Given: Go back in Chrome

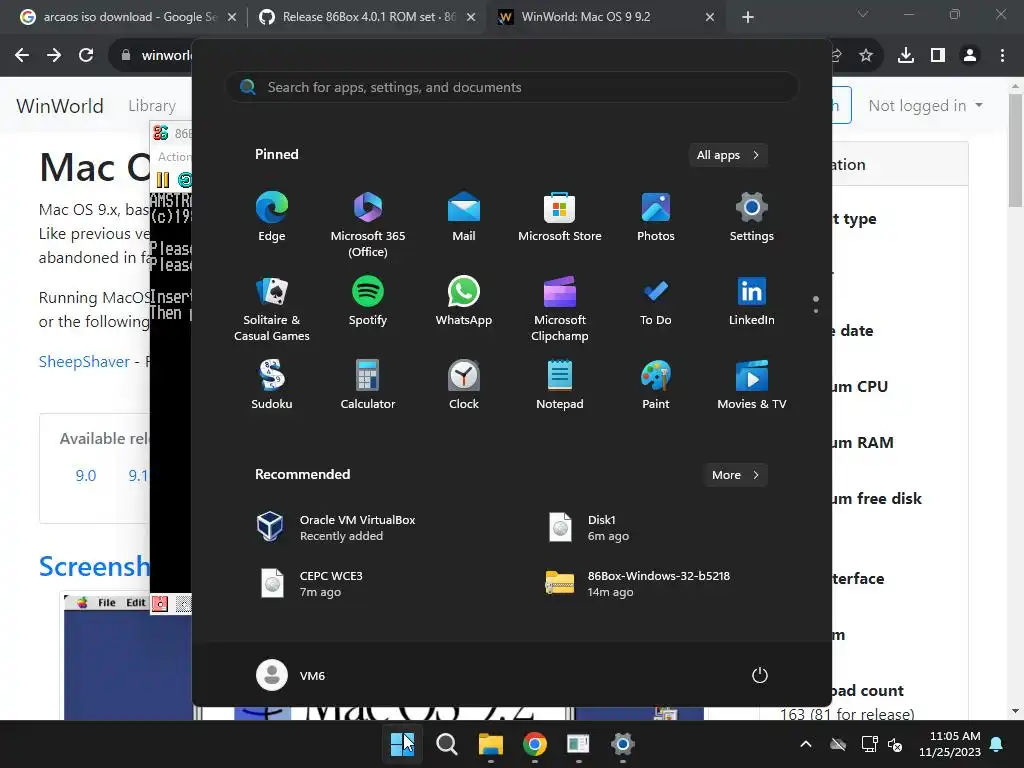Looking at the screenshot, I should pyautogui.click(x=22, y=56).
